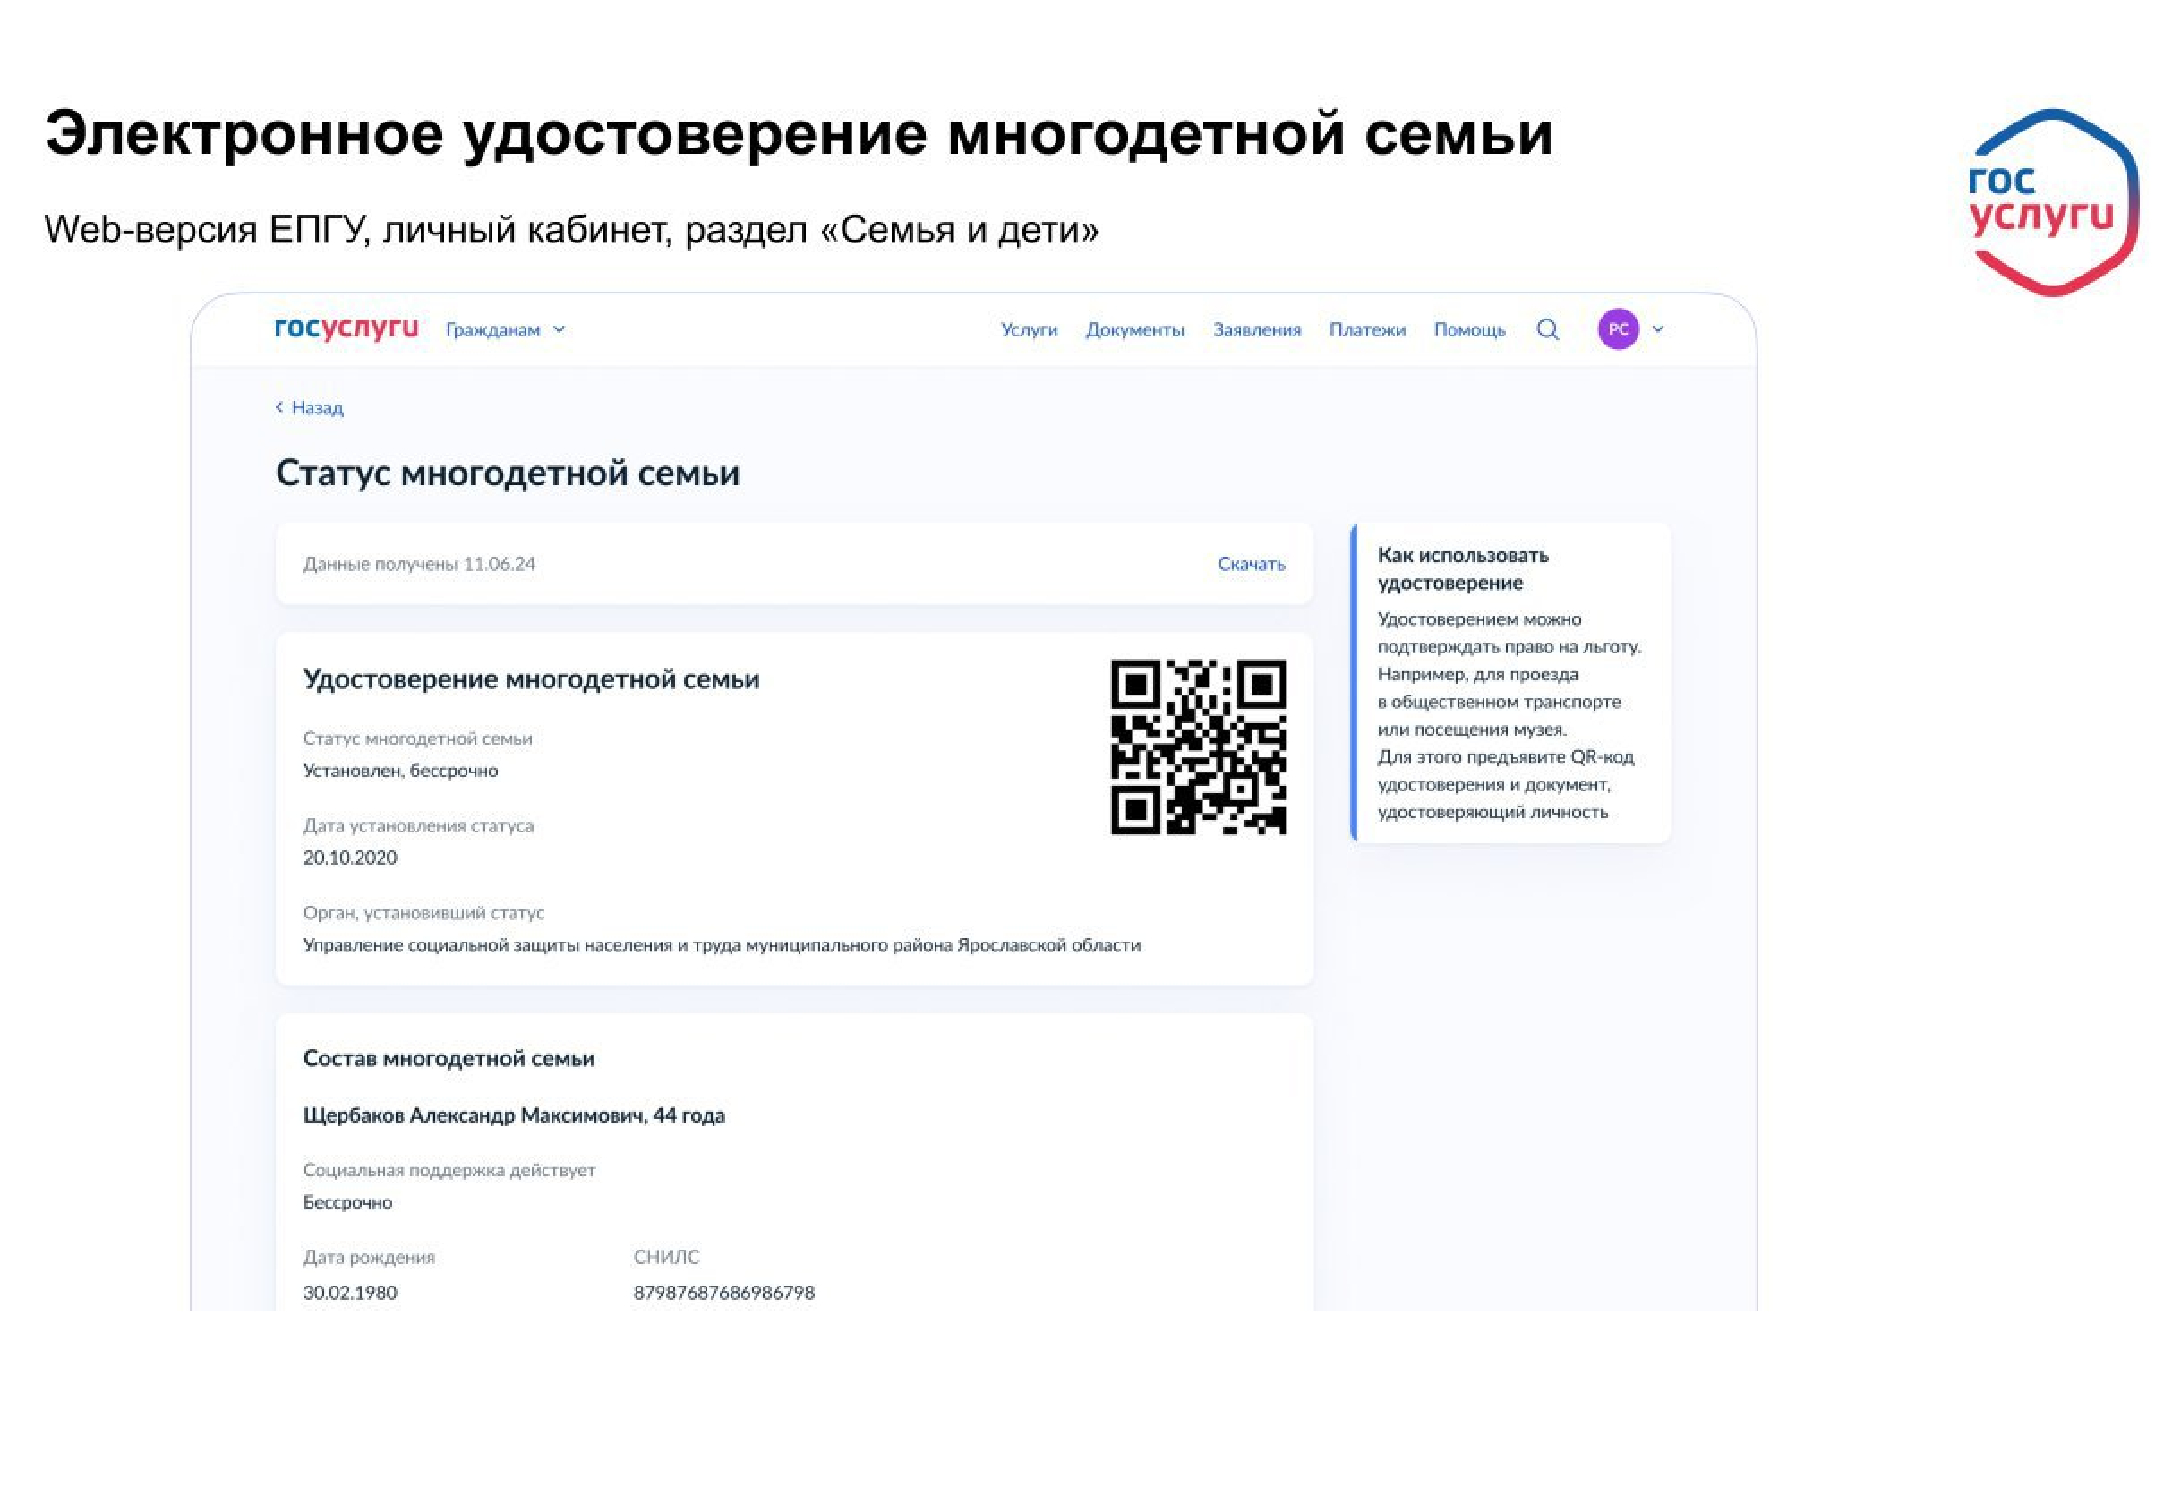This screenshot has height=1500, width=2167.
Task: Click the label Статус многодетной семьи above Установлен
Action: pyautogui.click(x=418, y=739)
